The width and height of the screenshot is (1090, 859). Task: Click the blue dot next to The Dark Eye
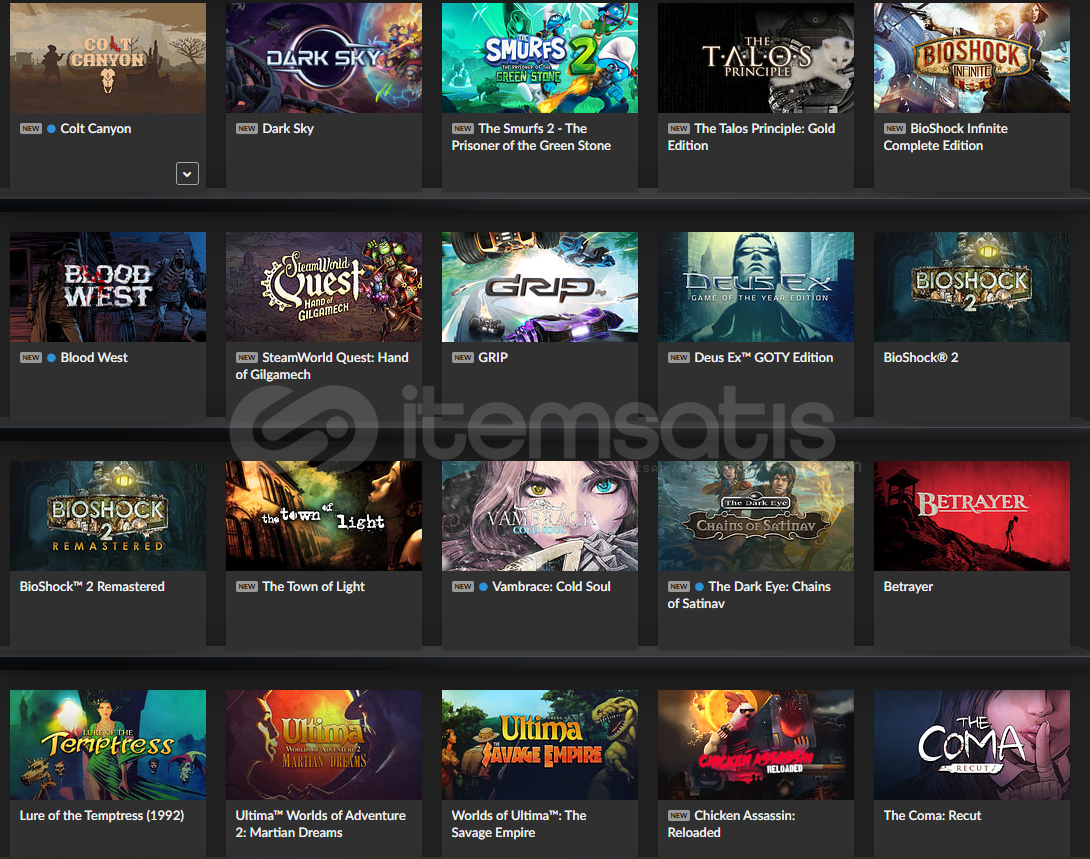coord(699,587)
